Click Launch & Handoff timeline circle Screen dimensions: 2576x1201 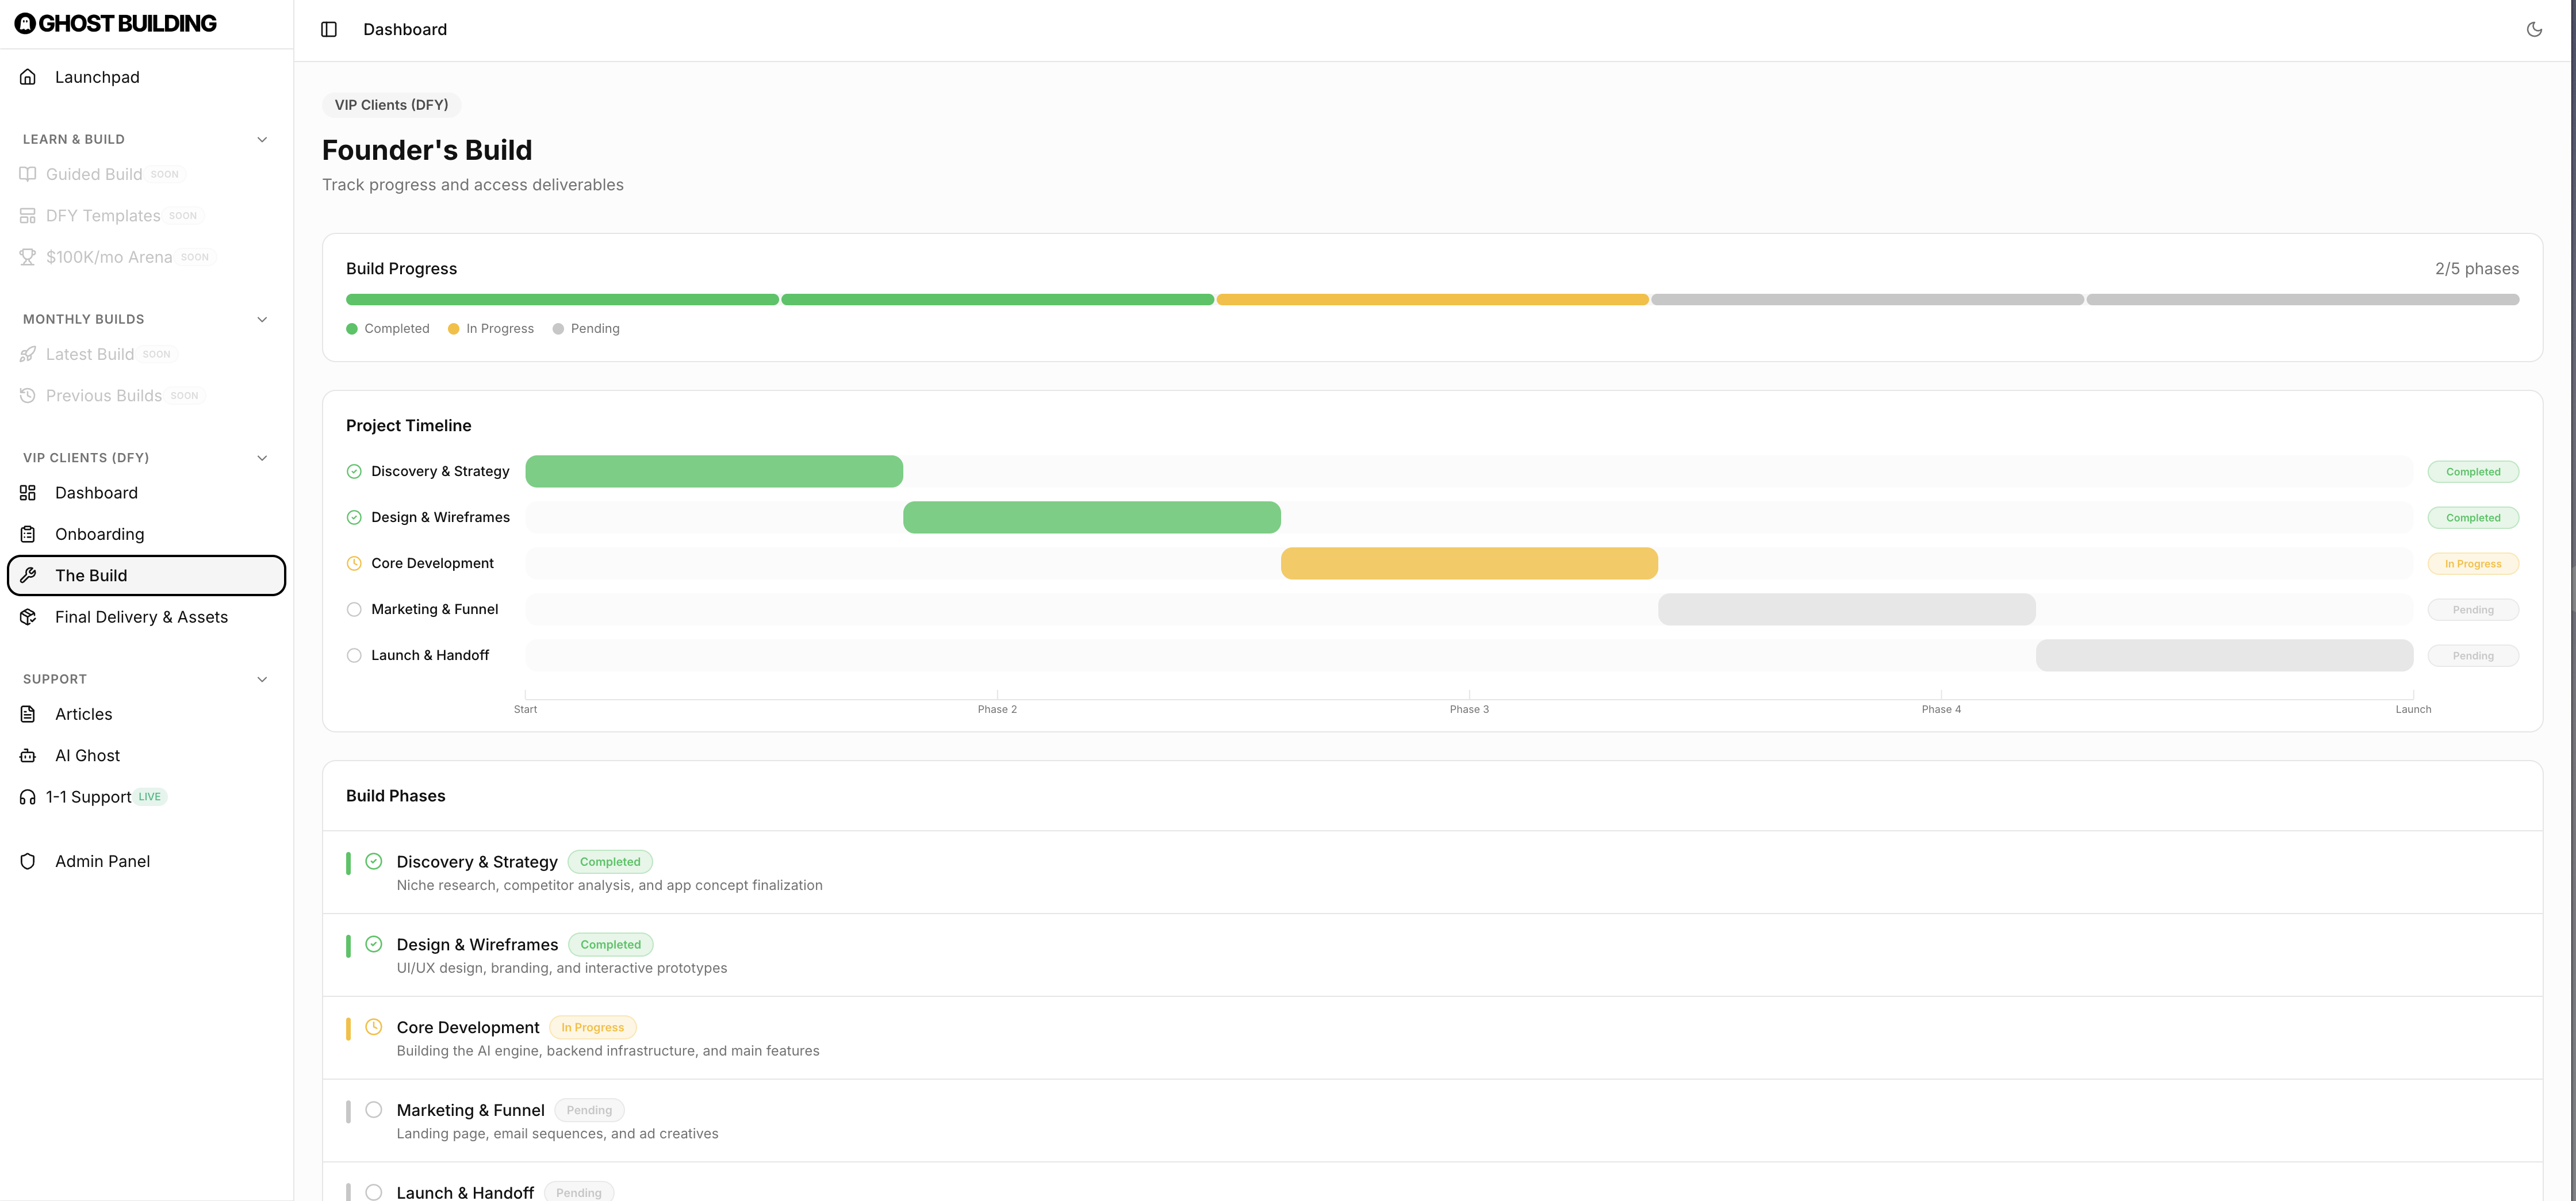(354, 656)
